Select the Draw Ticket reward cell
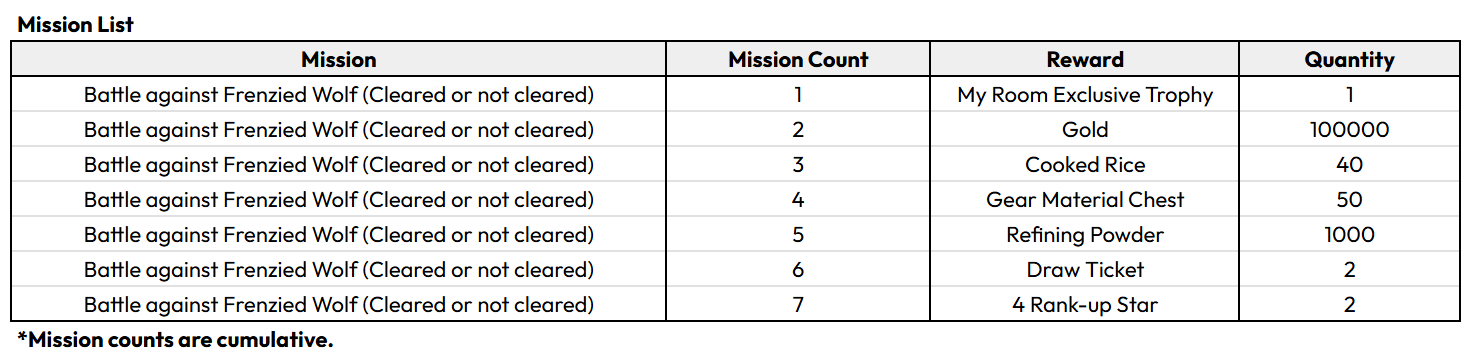Image resolution: width=1466 pixels, height=360 pixels. point(1085,270)
